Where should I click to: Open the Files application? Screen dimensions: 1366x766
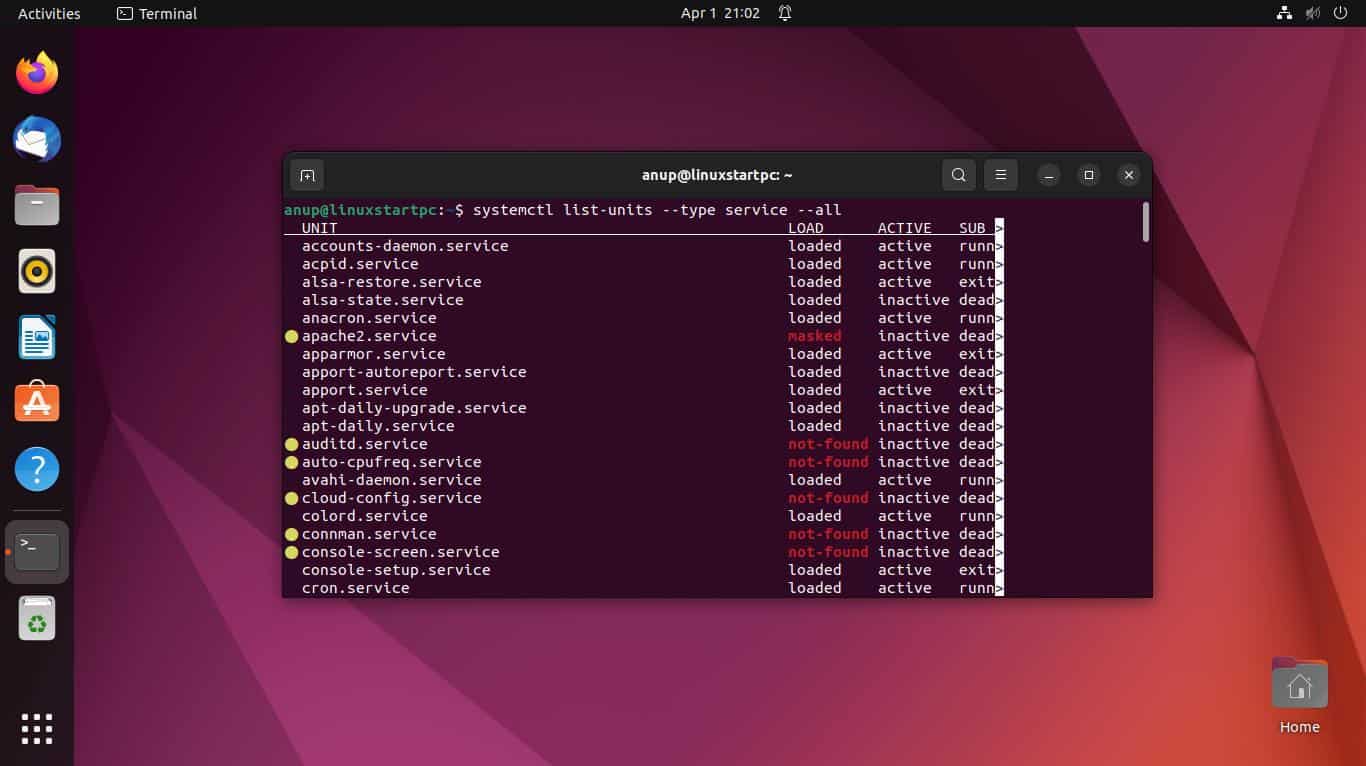coord(37,205)
